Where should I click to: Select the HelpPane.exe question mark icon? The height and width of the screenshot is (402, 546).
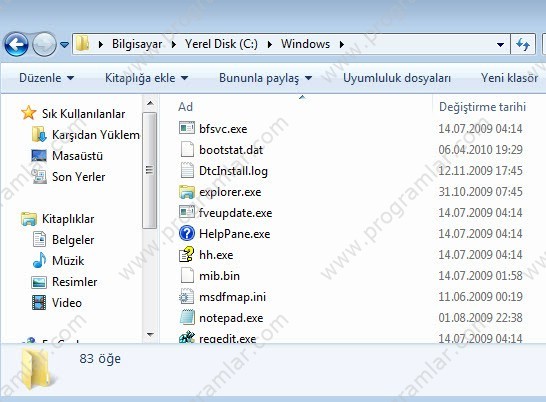pos(187,233)
